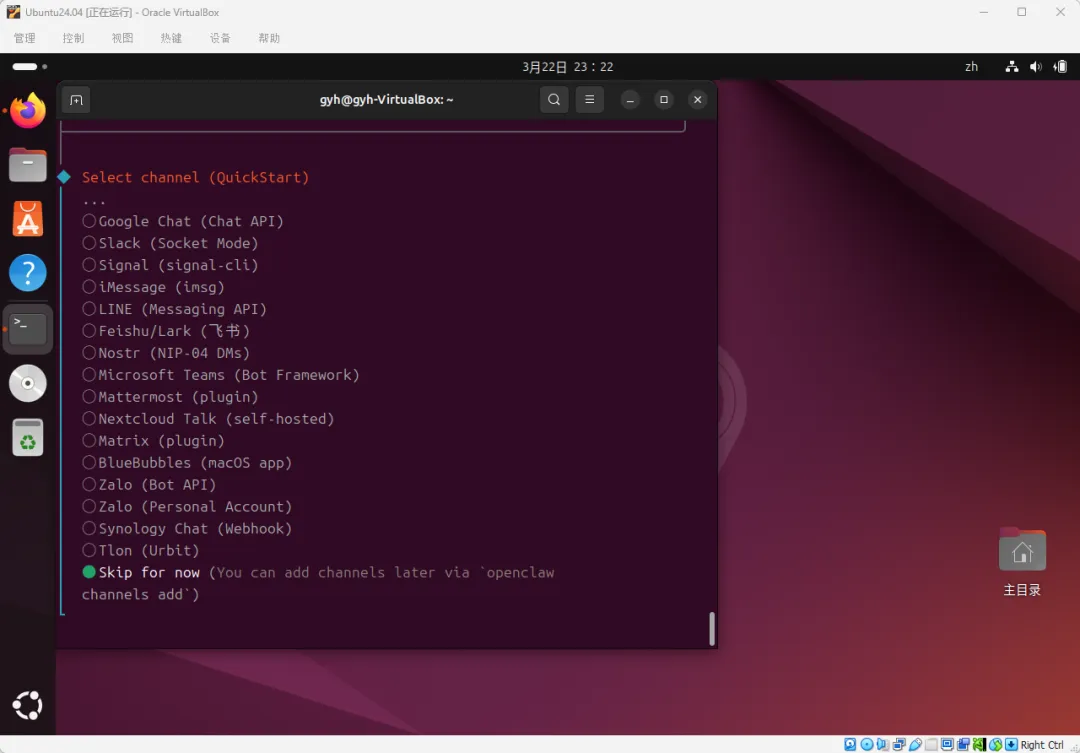The image size is (1080, 753).
Task: Select the Mattermost (plugin) option
Action: tap(170, 397)
